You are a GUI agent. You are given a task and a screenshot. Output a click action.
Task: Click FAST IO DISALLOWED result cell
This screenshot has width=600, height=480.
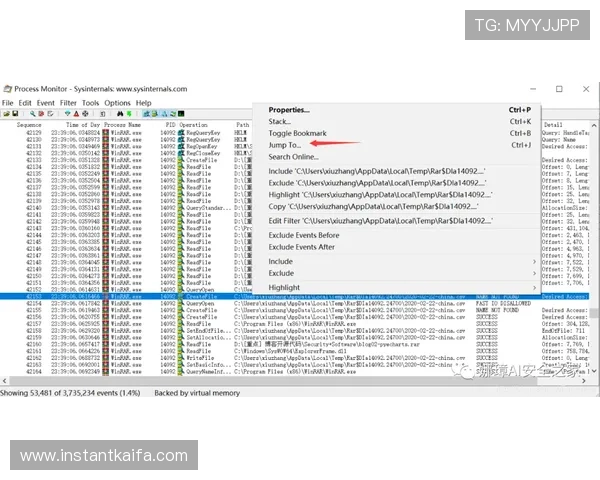(x=503, y=304)
